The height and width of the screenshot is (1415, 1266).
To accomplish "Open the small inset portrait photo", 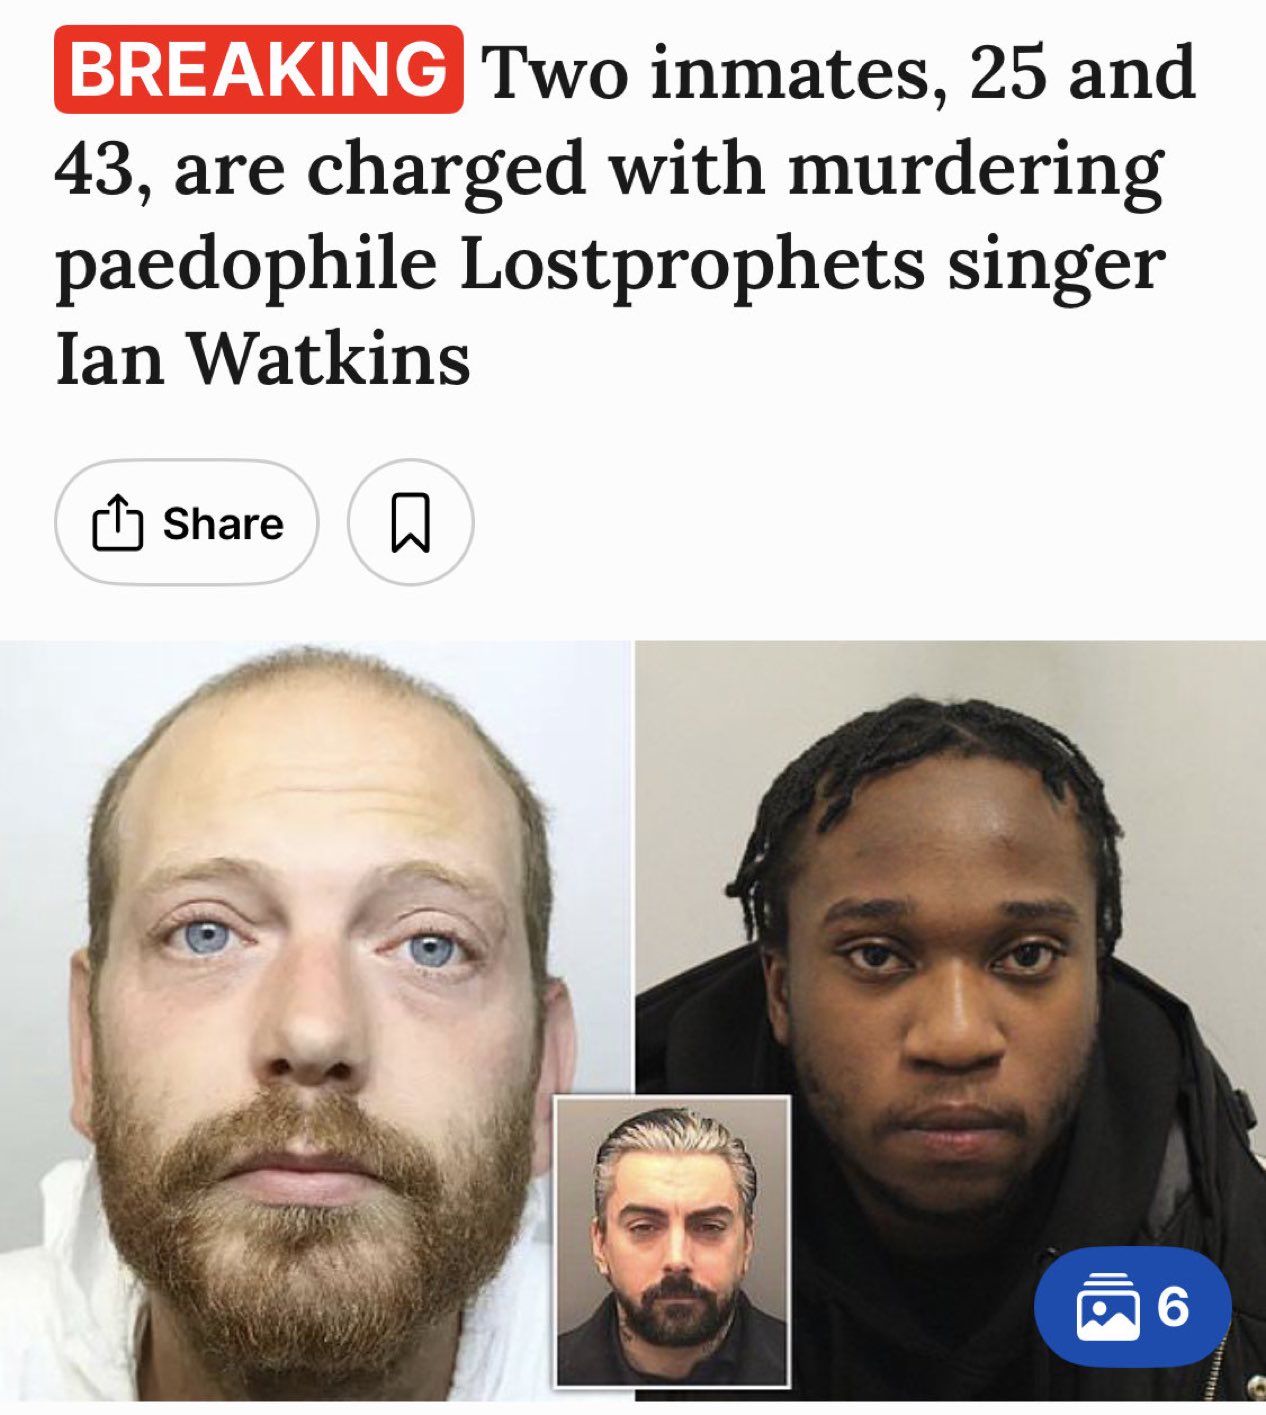I will tap(672, 1242).
